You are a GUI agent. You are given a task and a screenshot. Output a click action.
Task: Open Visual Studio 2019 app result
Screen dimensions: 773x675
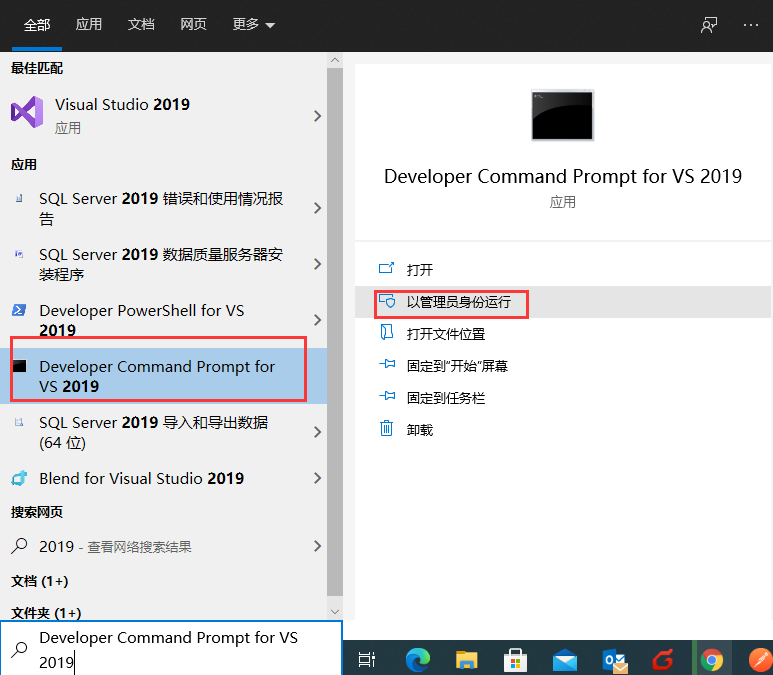click(163, 116)
